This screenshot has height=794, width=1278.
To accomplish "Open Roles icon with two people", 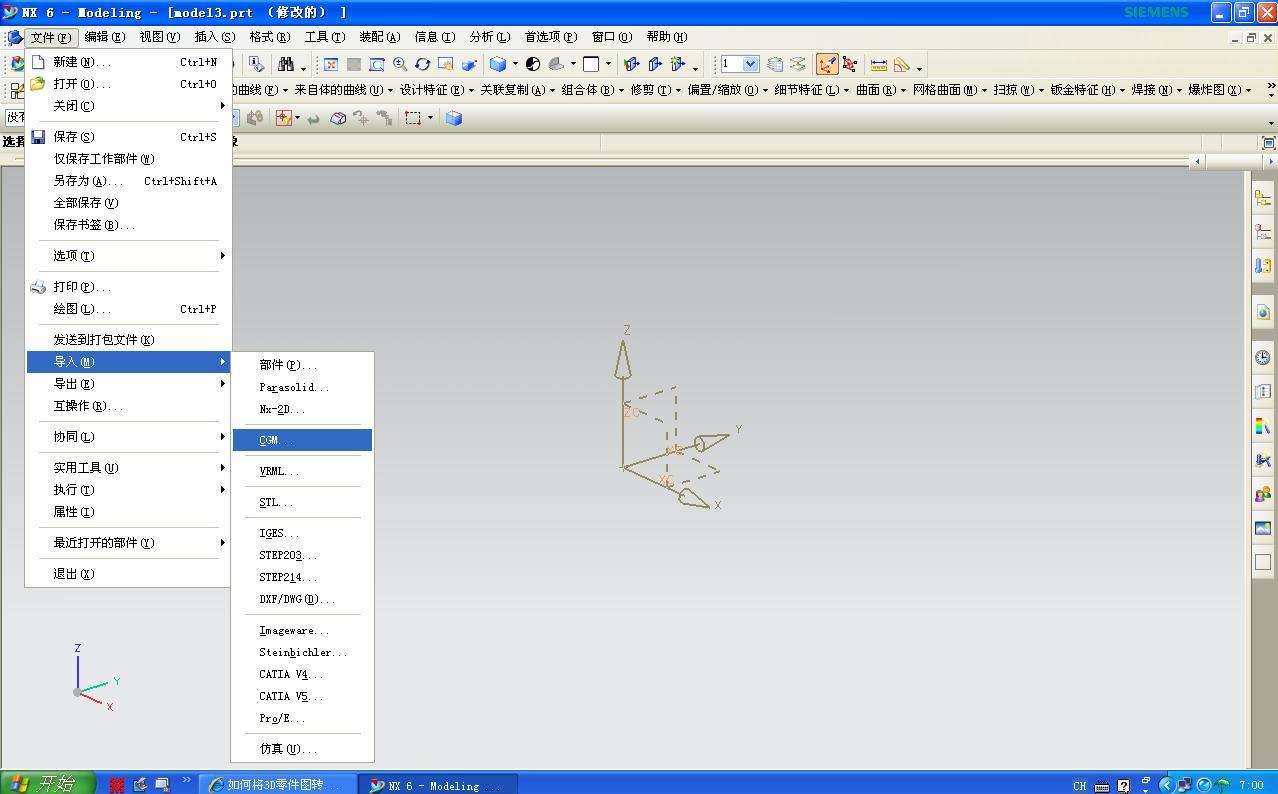I will coord(1263,494).
